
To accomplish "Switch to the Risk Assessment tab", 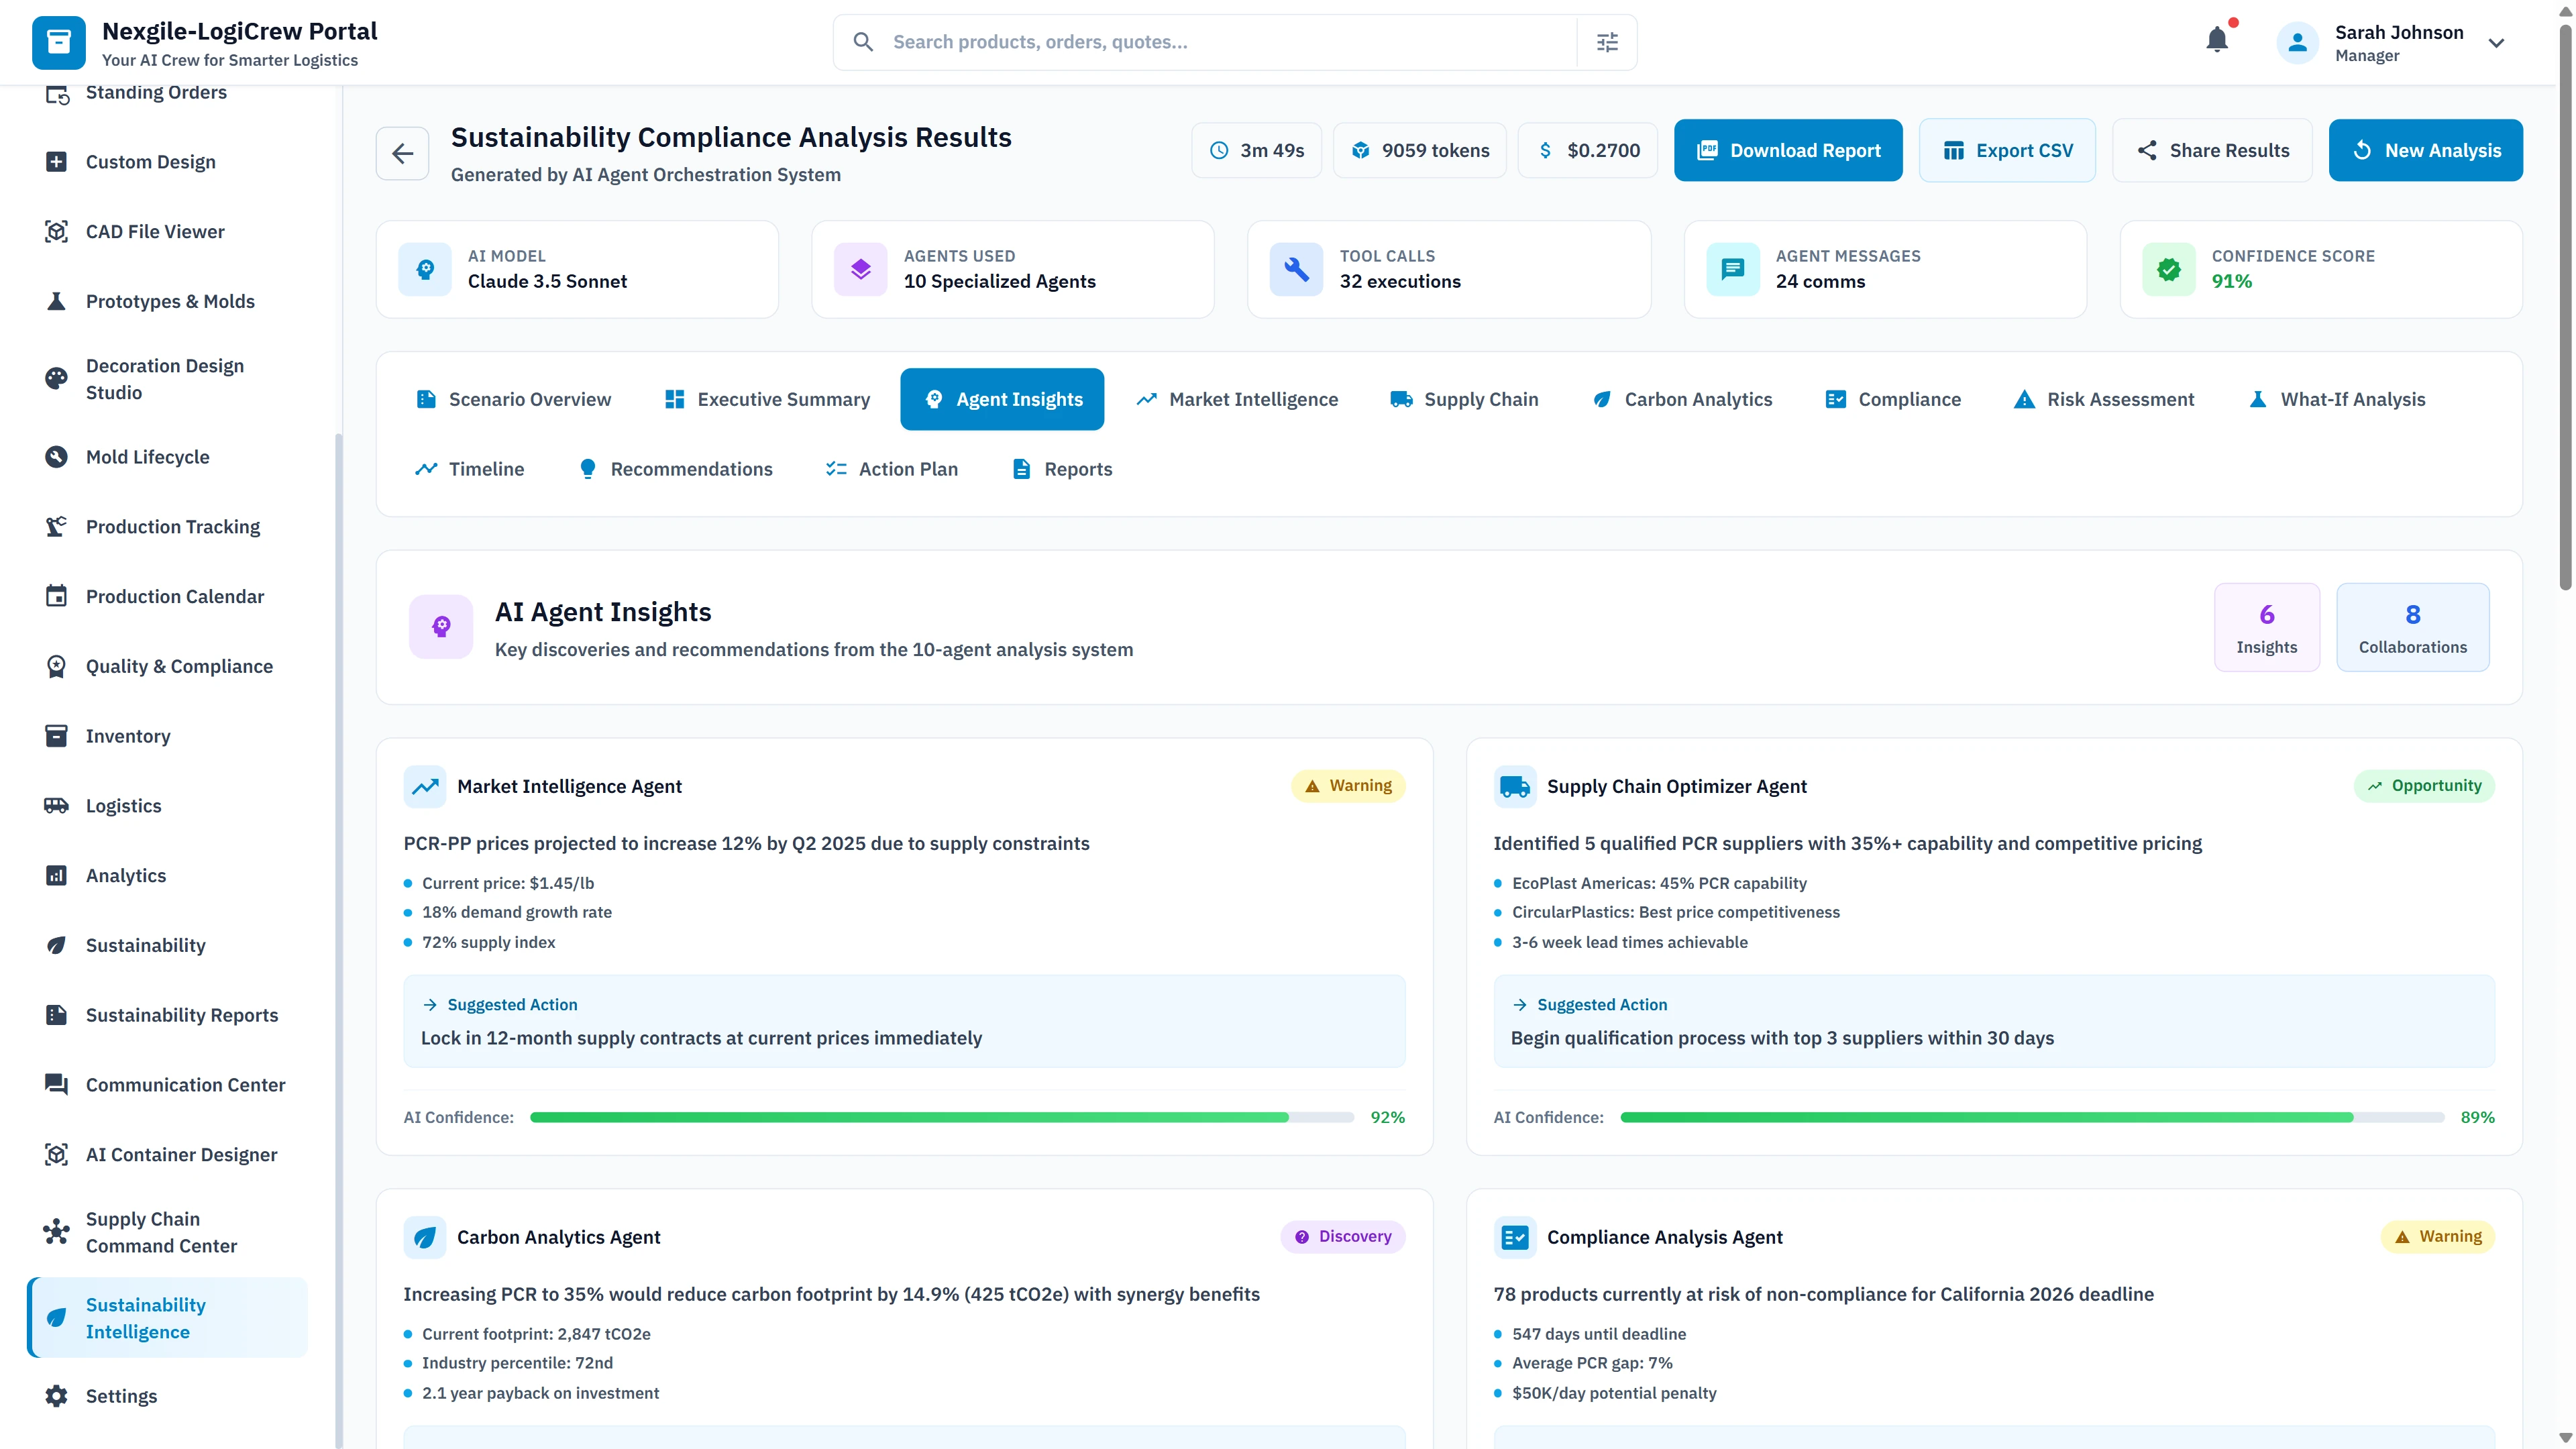I will pyautogui.click(x=2103, y=399).
